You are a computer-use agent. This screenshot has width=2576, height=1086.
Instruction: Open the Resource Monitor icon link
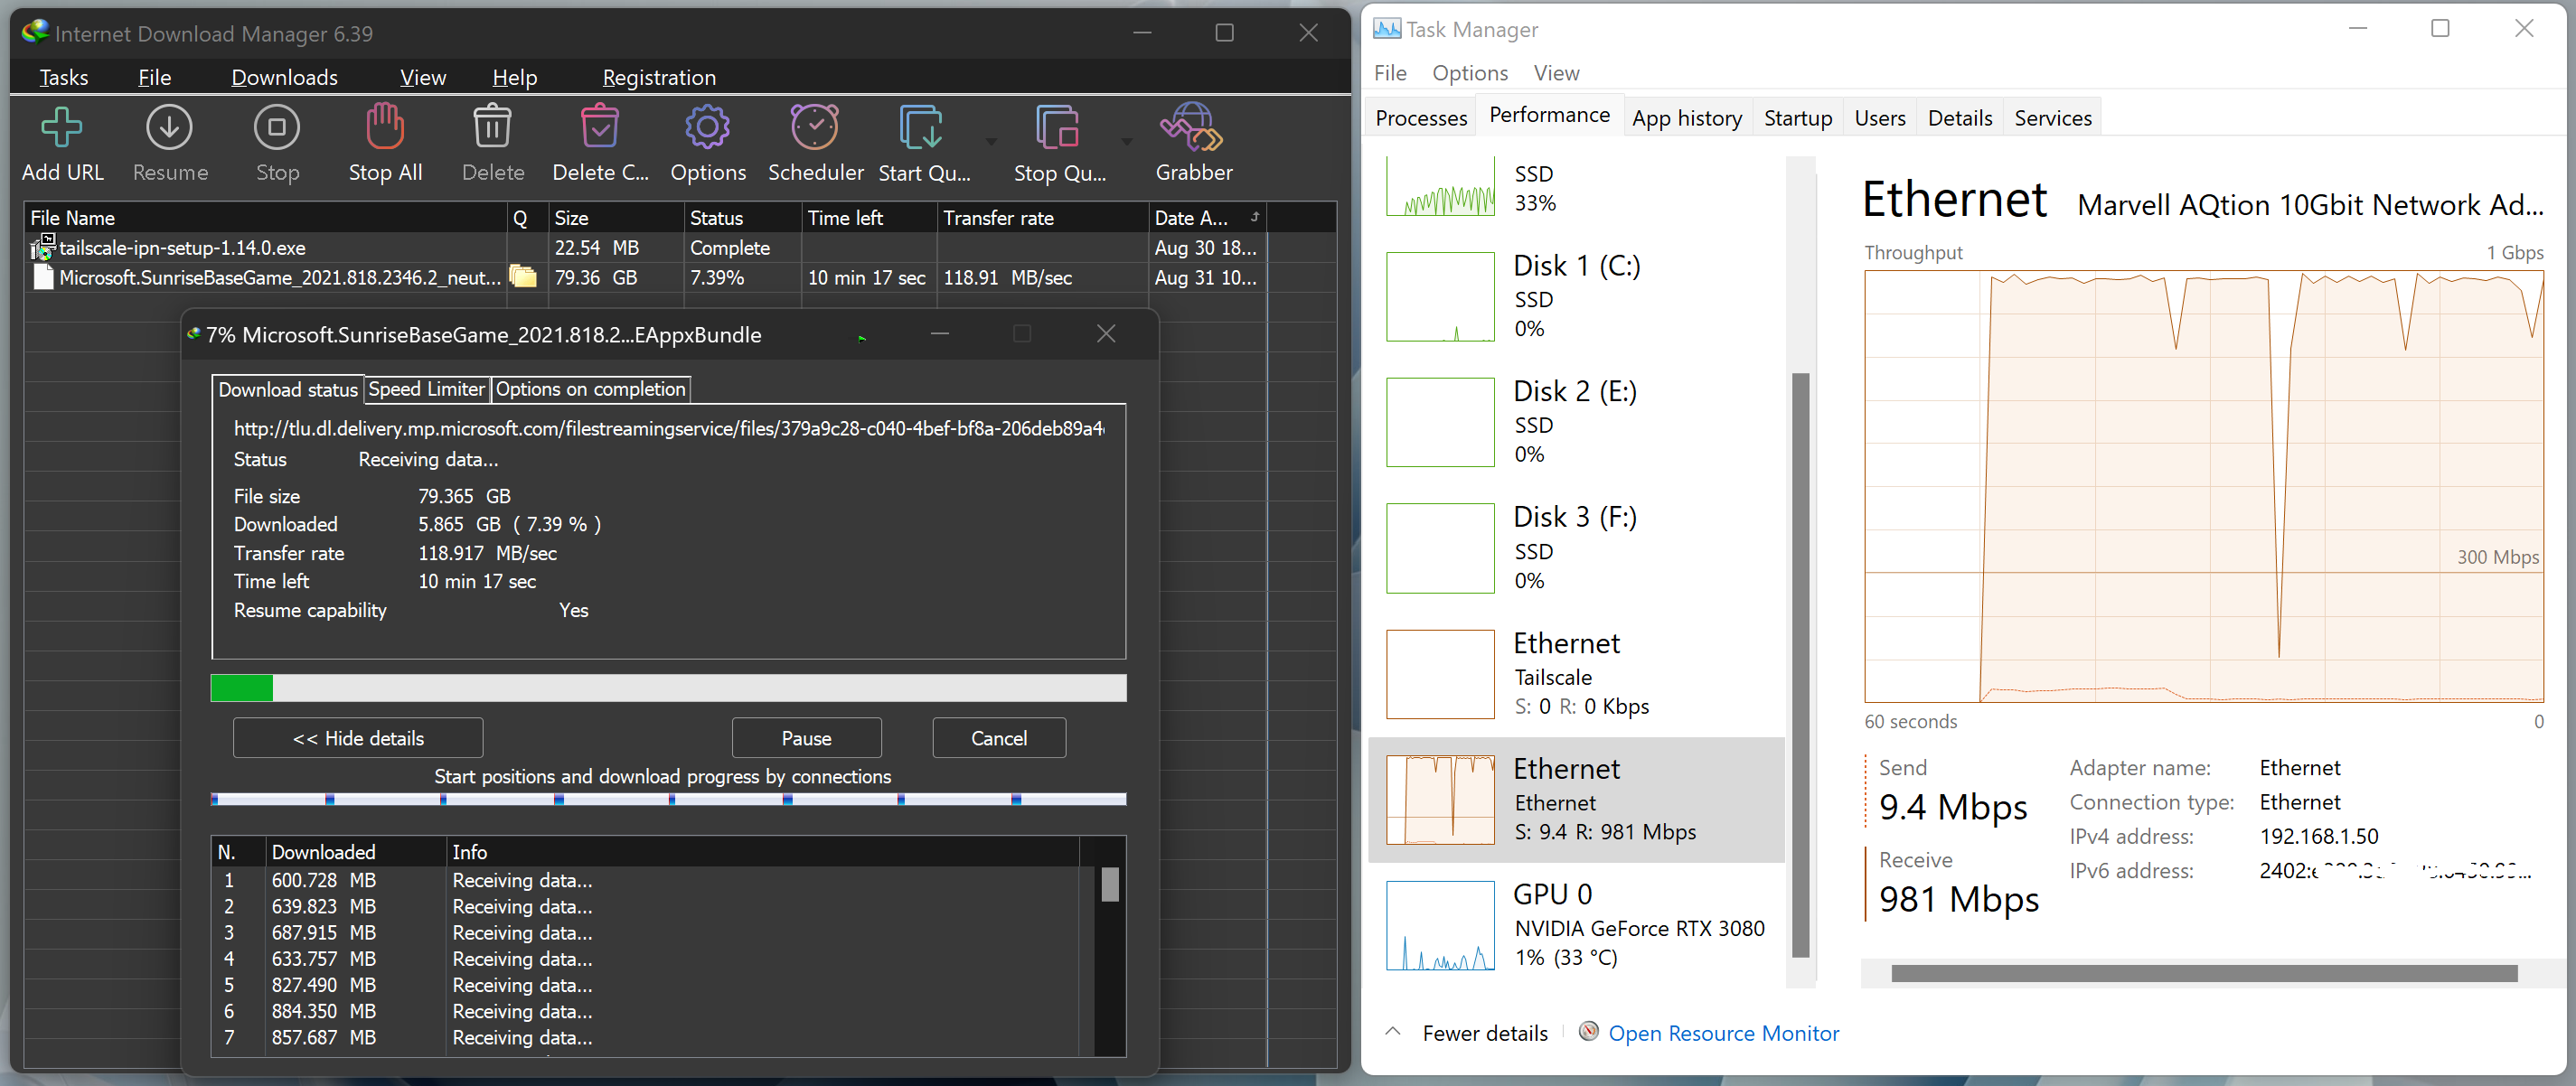1589,1031
